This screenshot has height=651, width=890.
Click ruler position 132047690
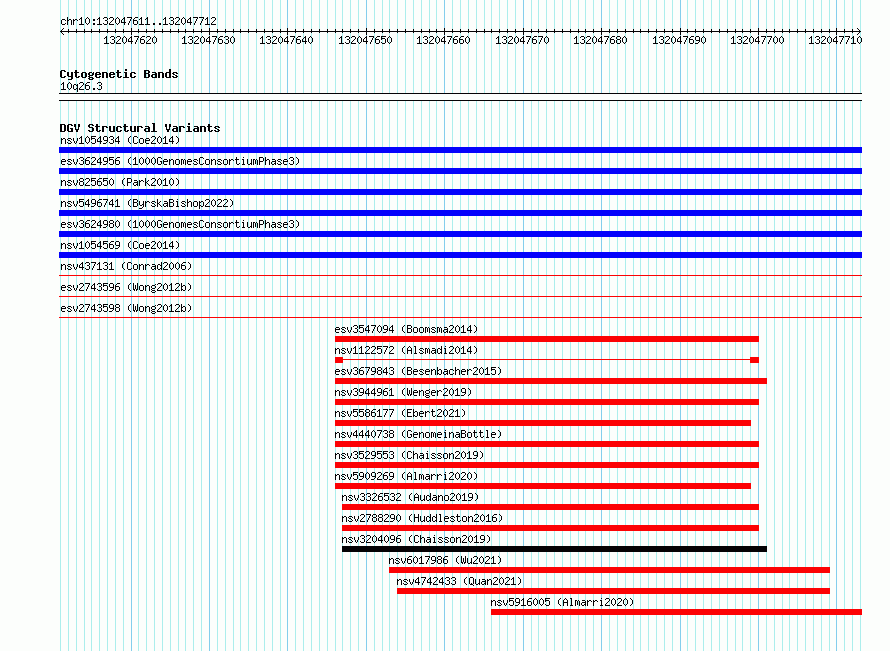pyautogui.click(x=679, y=40)
